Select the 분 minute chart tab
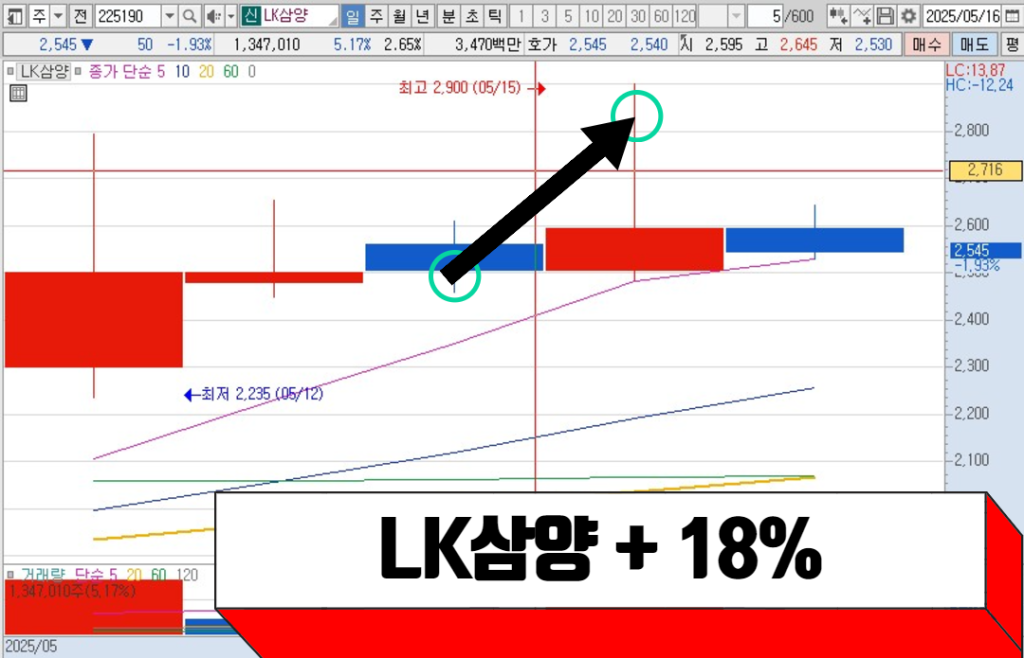This screenshot has width=1024, height=658. [448, 15]
